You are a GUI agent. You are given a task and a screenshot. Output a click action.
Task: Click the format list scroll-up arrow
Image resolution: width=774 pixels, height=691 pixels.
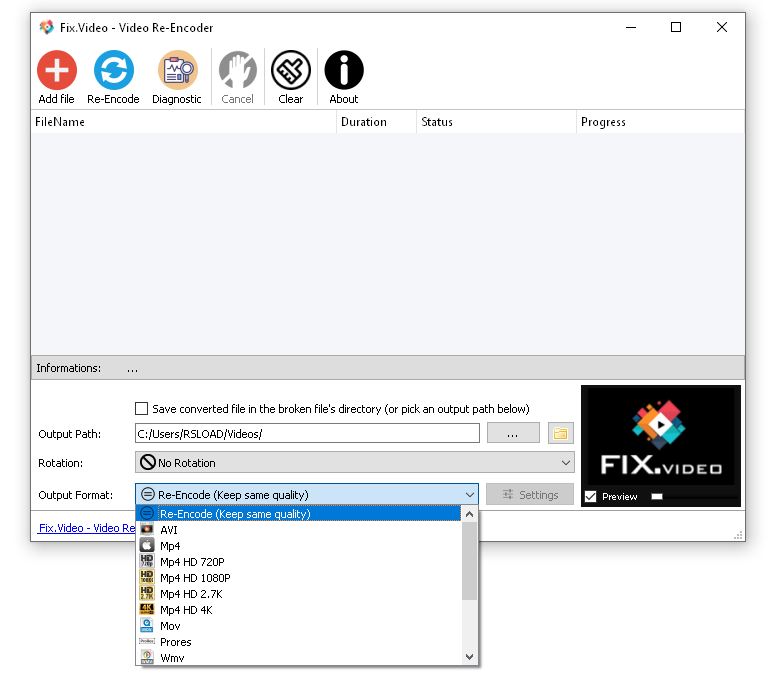(x=469, y=514)
